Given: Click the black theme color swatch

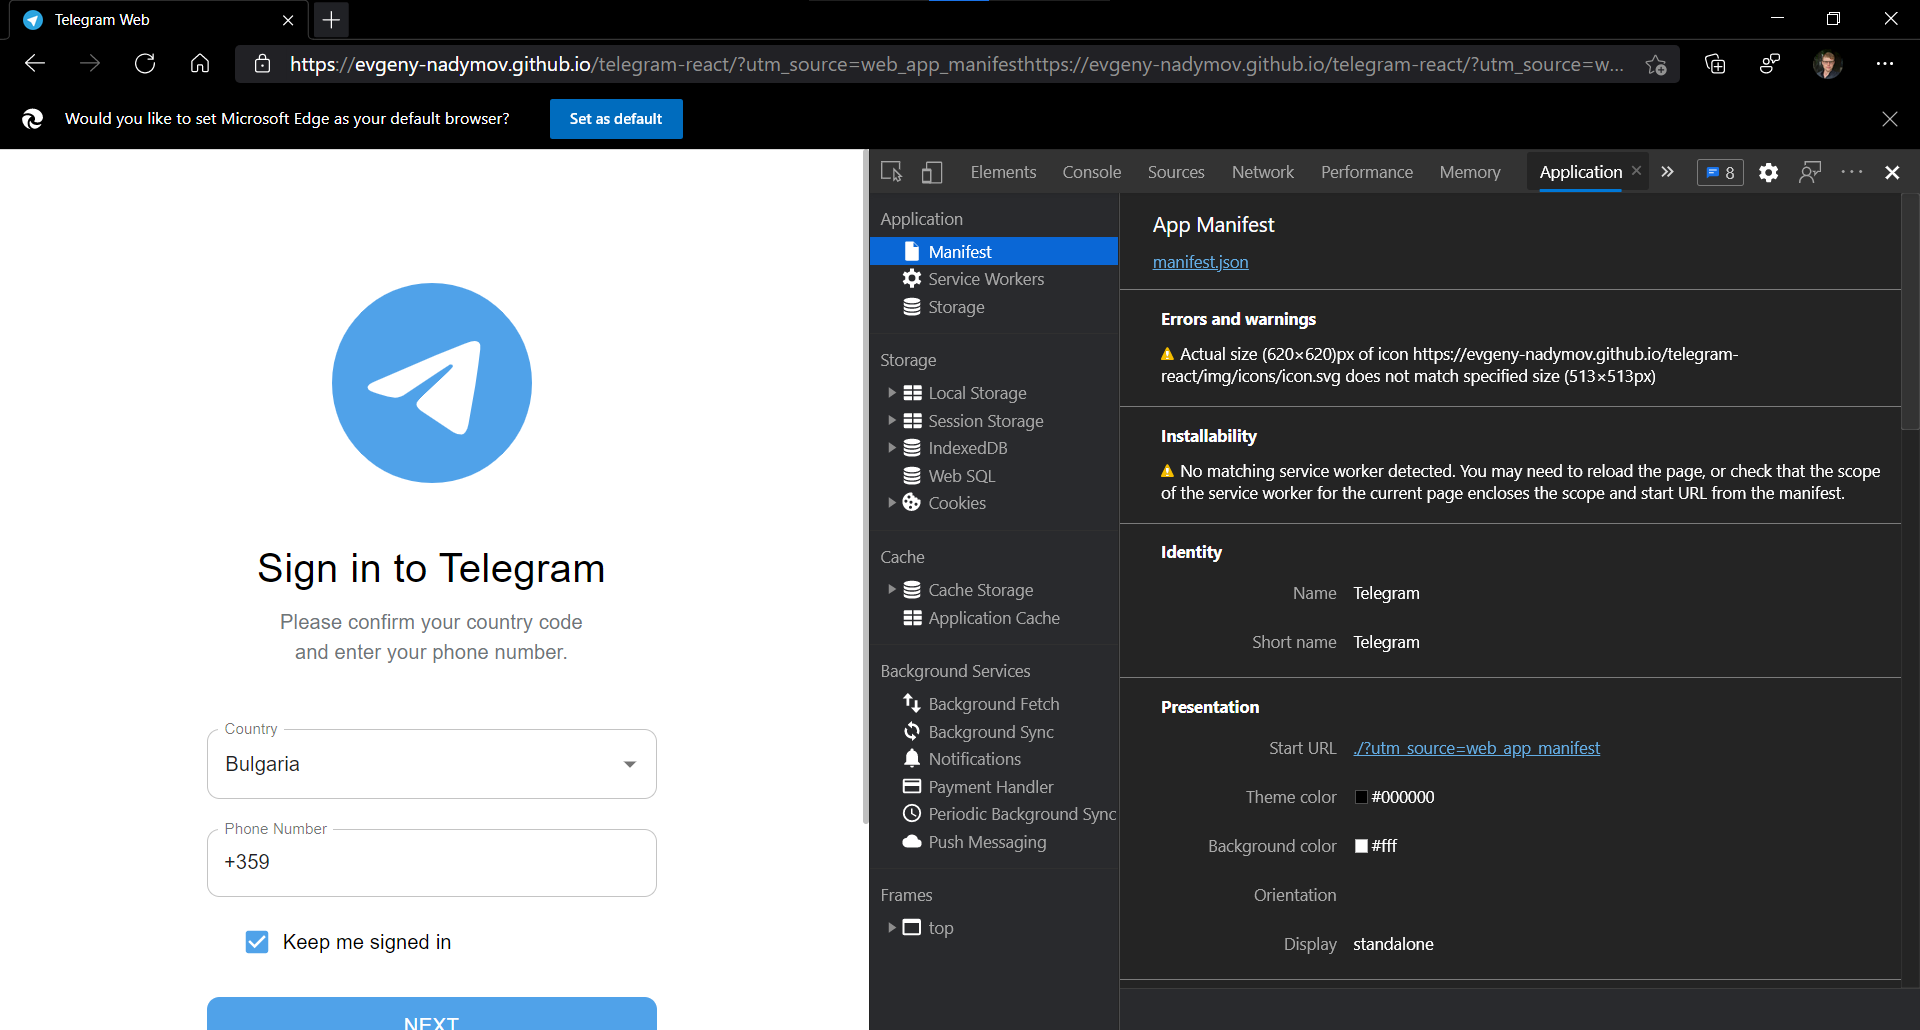Looking at the screenshot, I should [x=1361, y=797].
